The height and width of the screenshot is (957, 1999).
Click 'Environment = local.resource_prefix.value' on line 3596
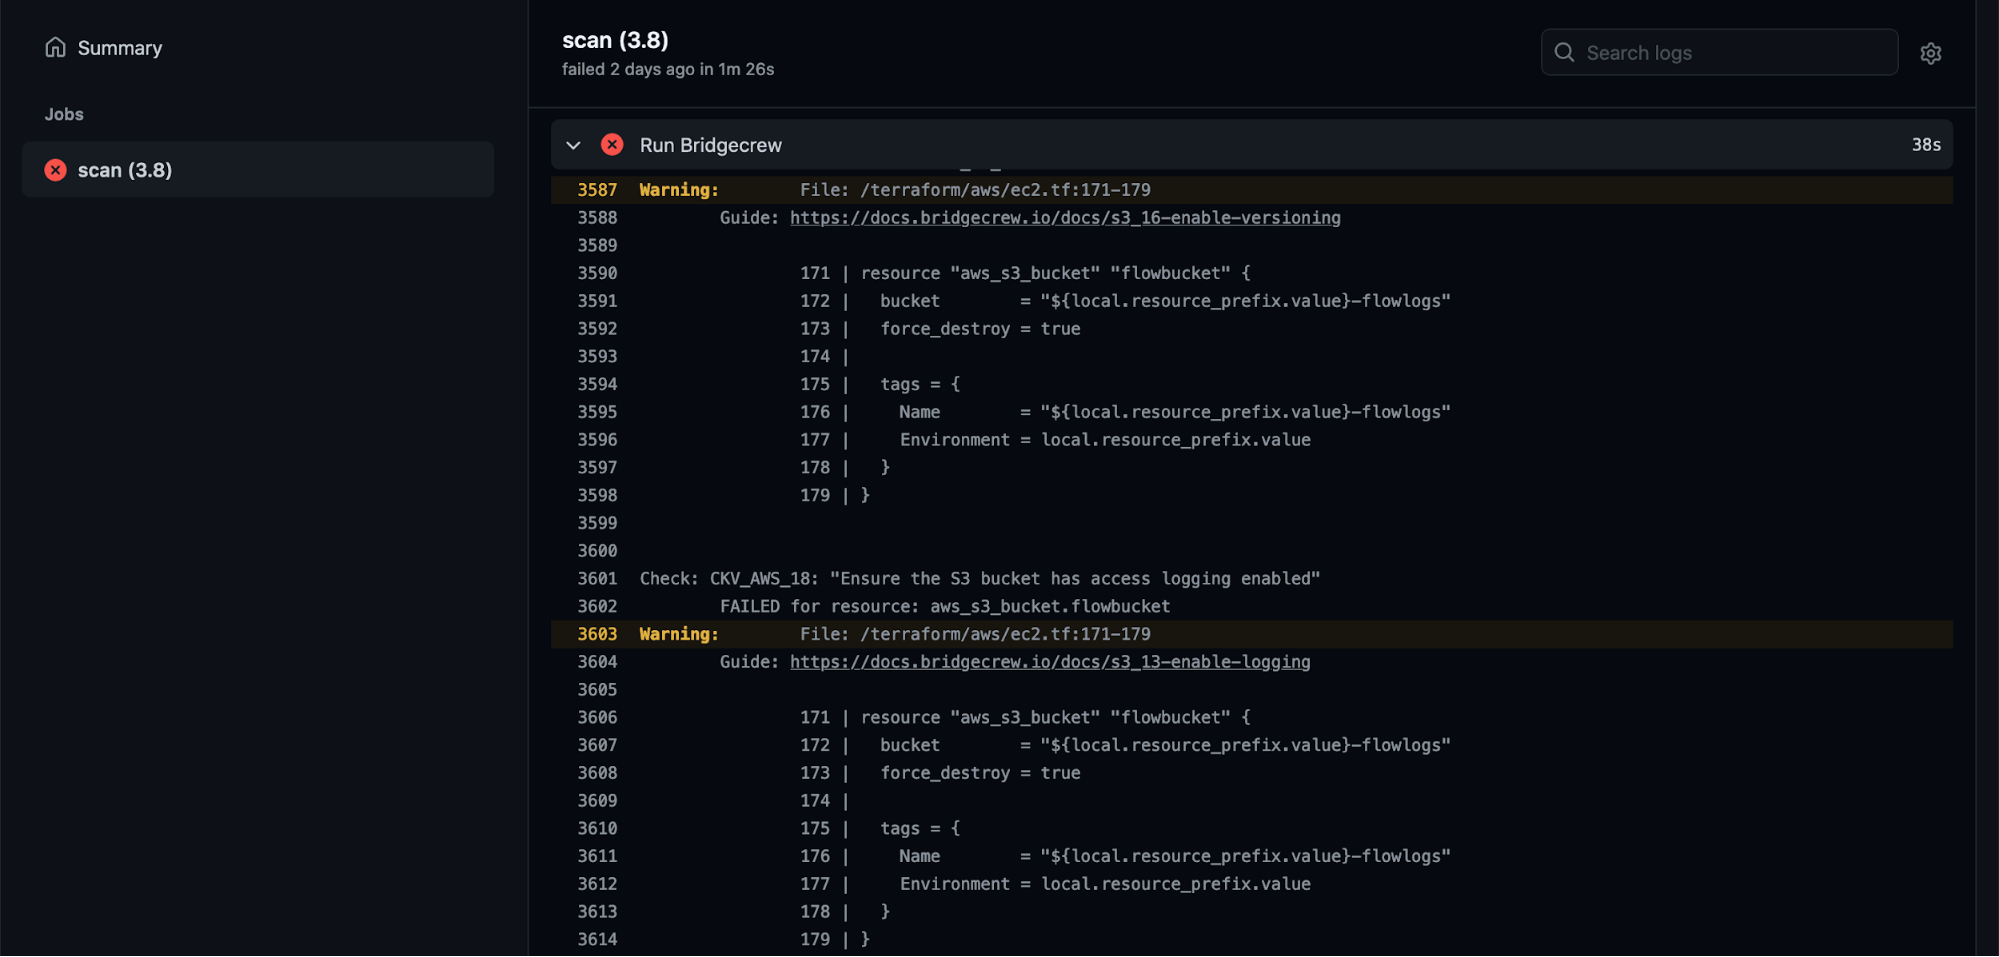pos(1105,440)
